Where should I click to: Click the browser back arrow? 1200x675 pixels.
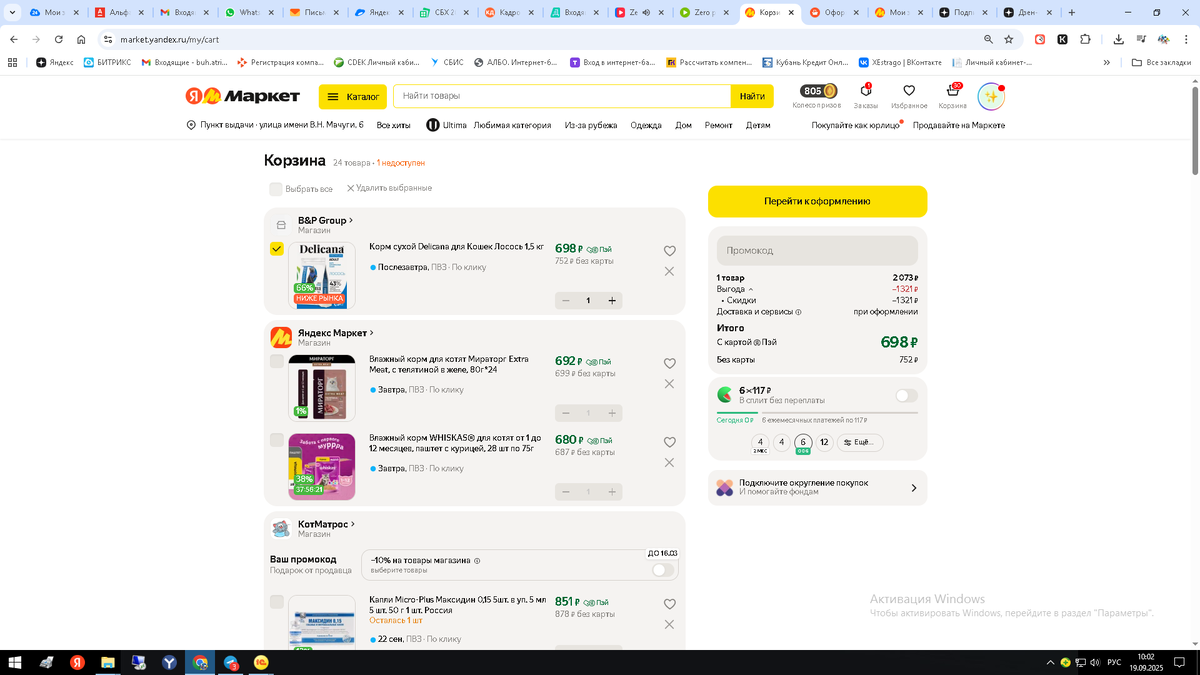(14, 39)
